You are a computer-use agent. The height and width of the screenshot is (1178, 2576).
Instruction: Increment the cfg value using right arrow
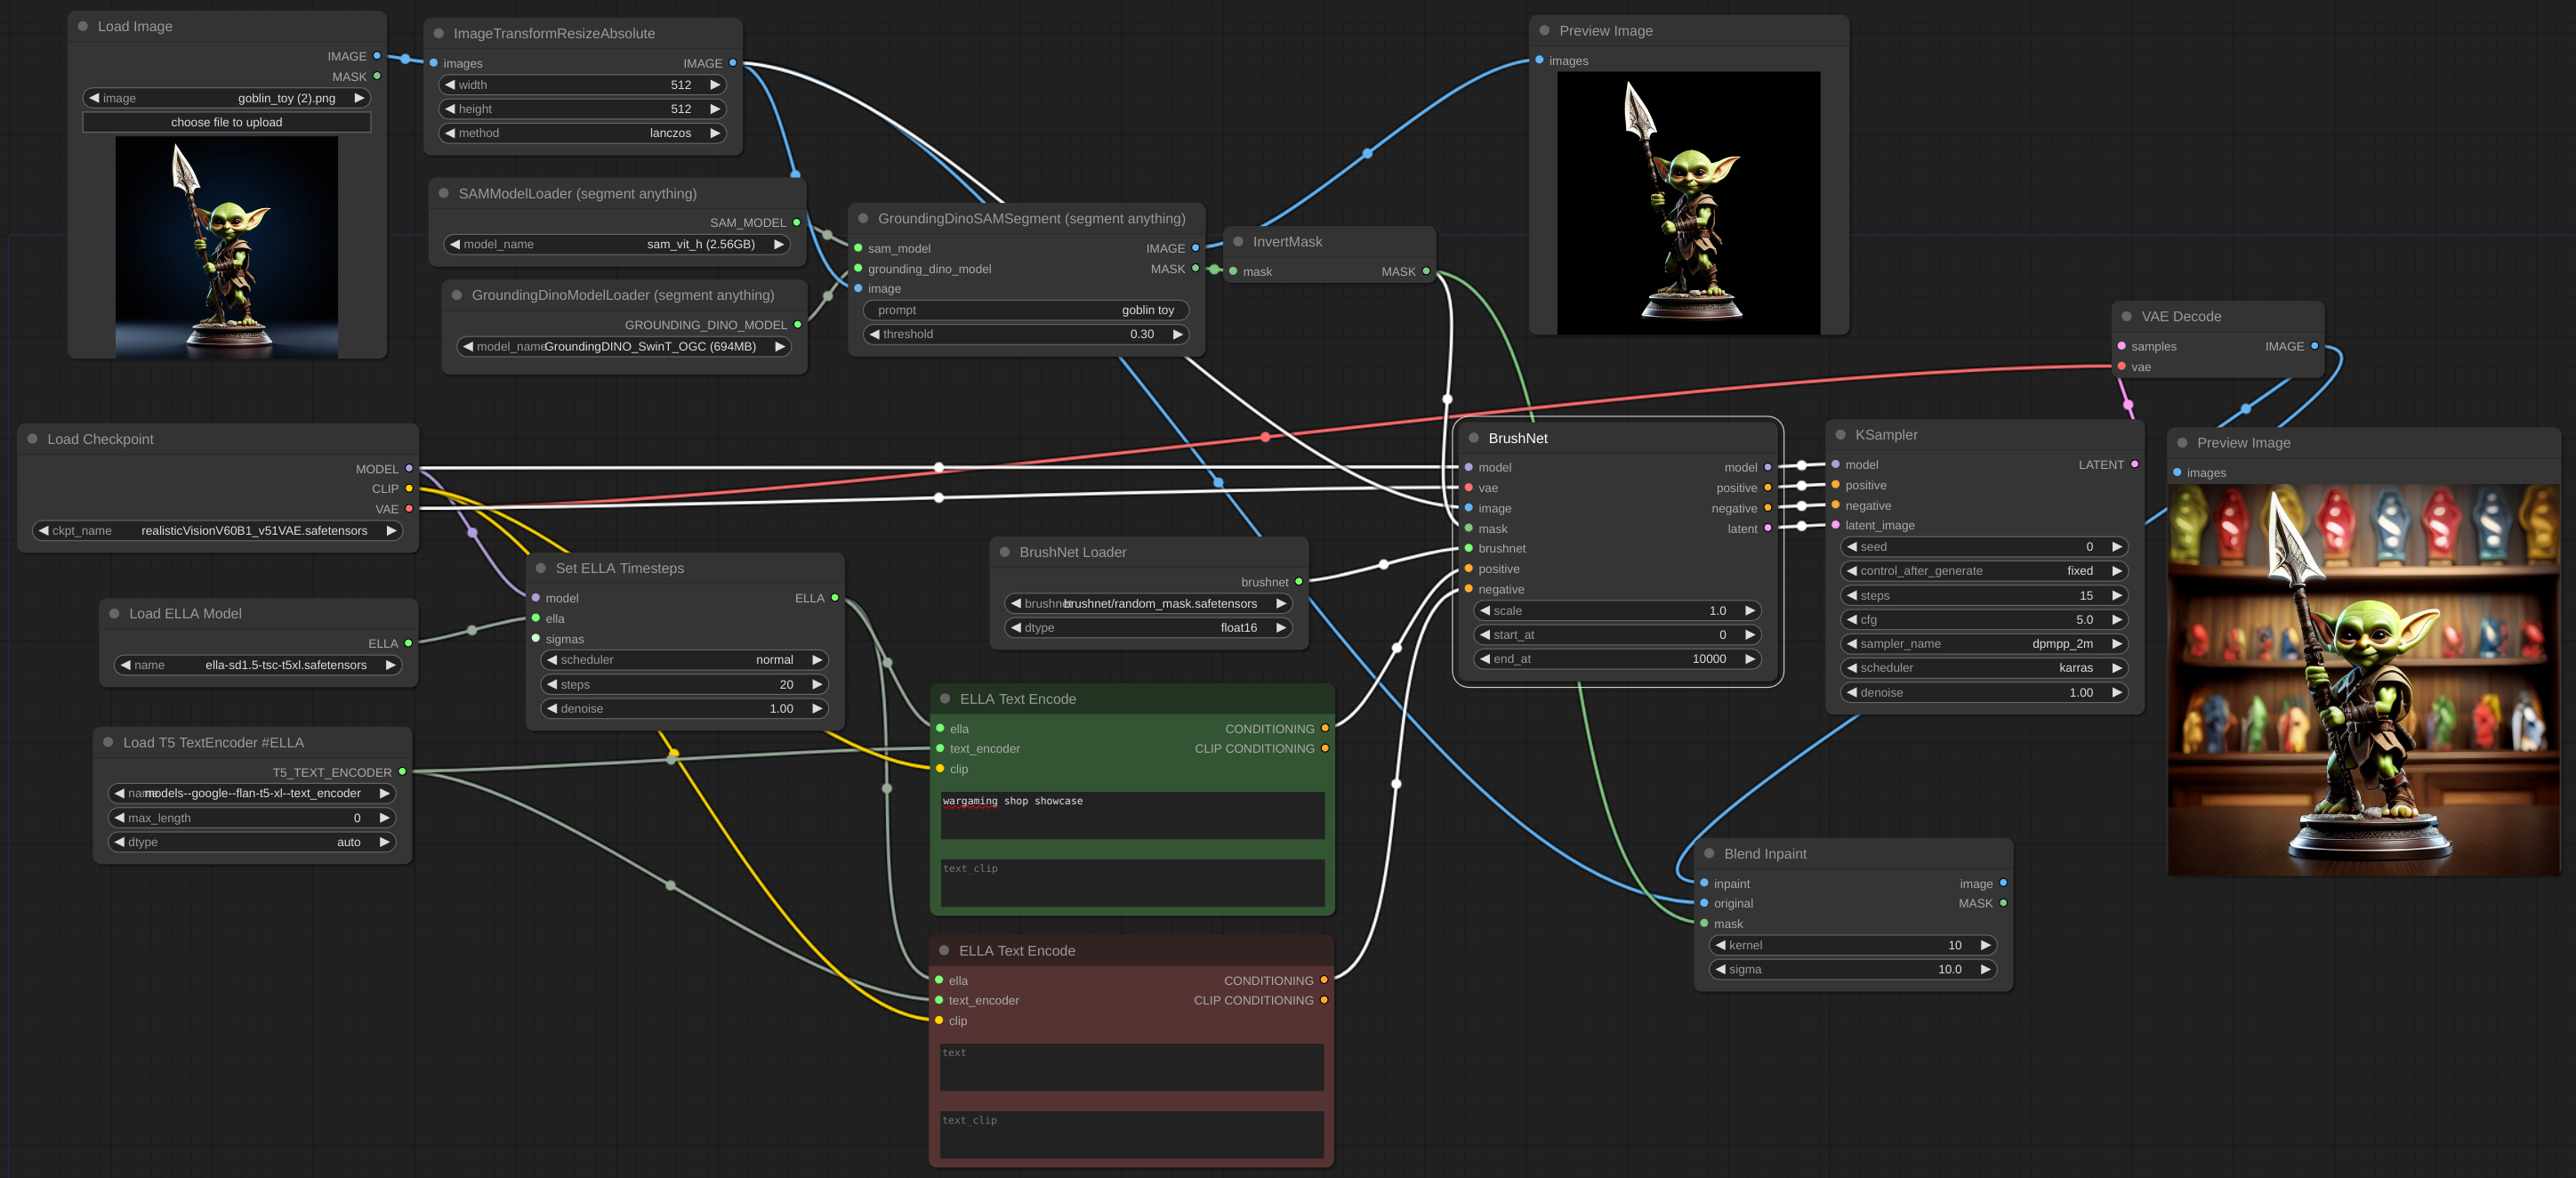pyautogui.click(x=2117, y=619)
